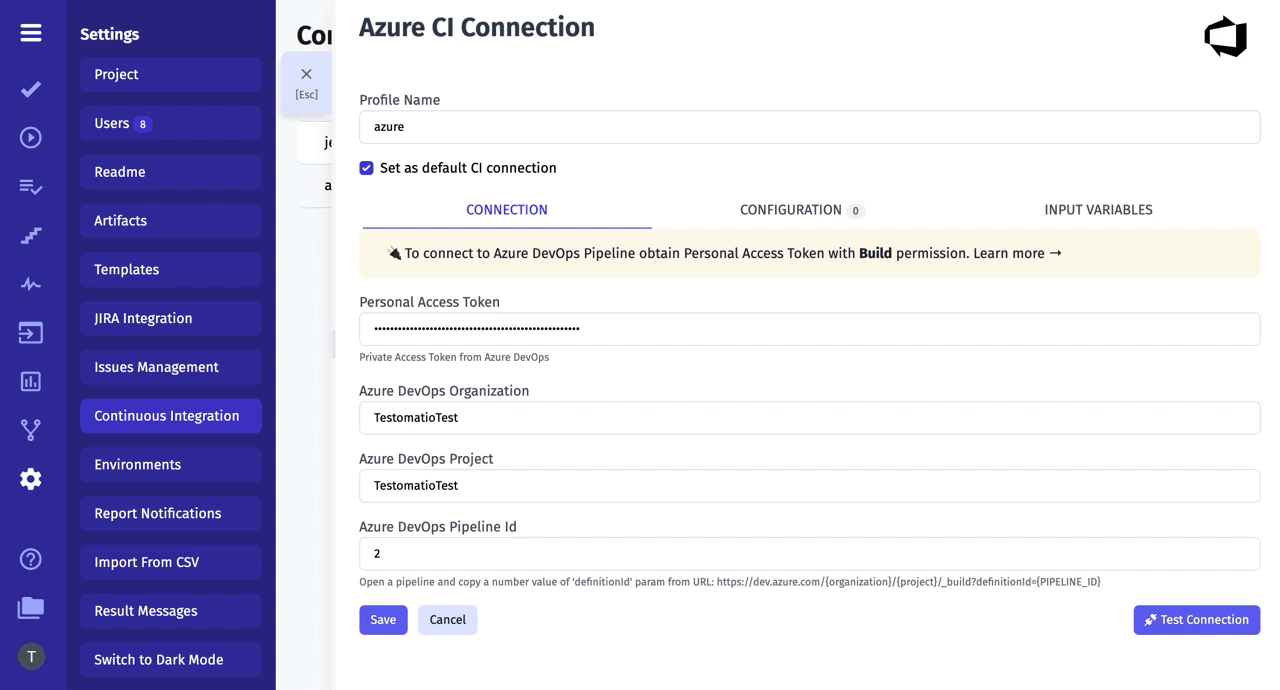Image resolution: width=1280 pixels, height=690 pixels.
Task: Open Readme settings
Action: 171,172
